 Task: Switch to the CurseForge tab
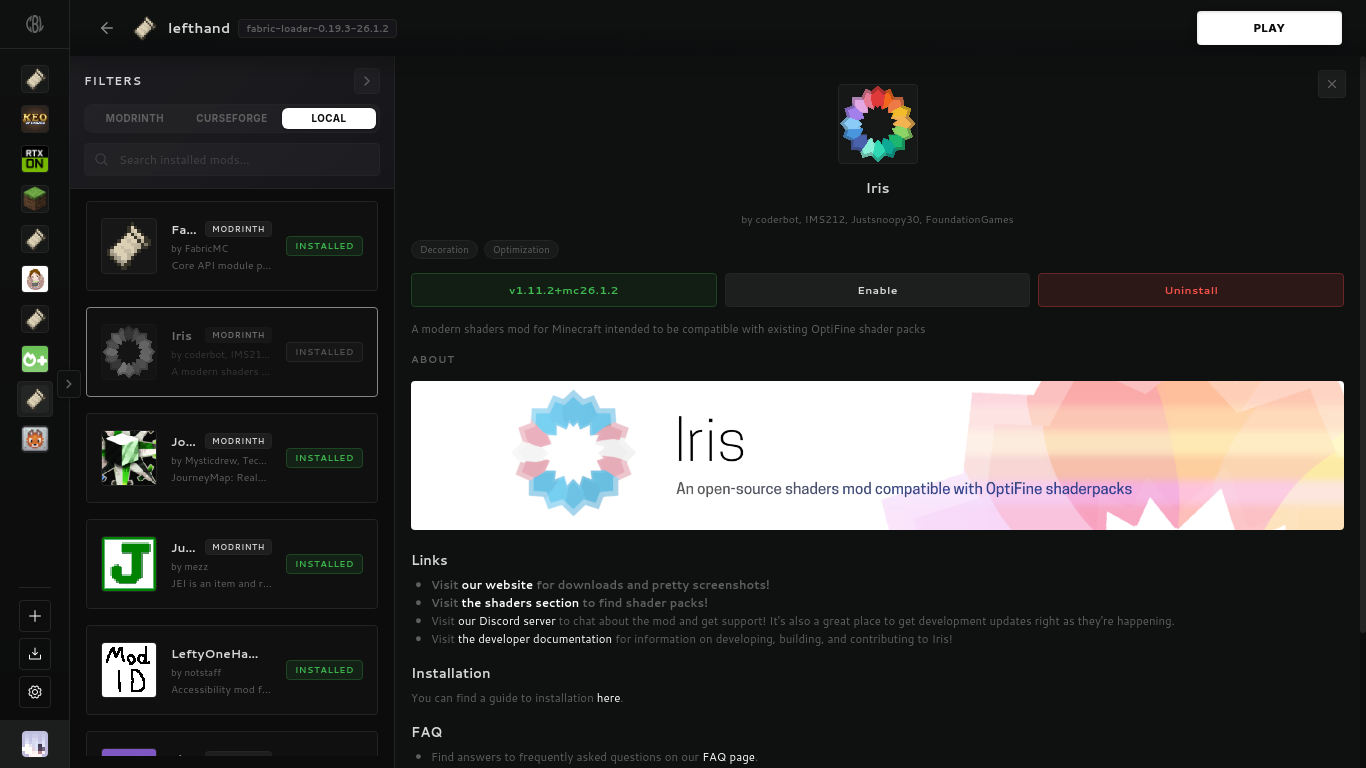click(x=232, y=118)
